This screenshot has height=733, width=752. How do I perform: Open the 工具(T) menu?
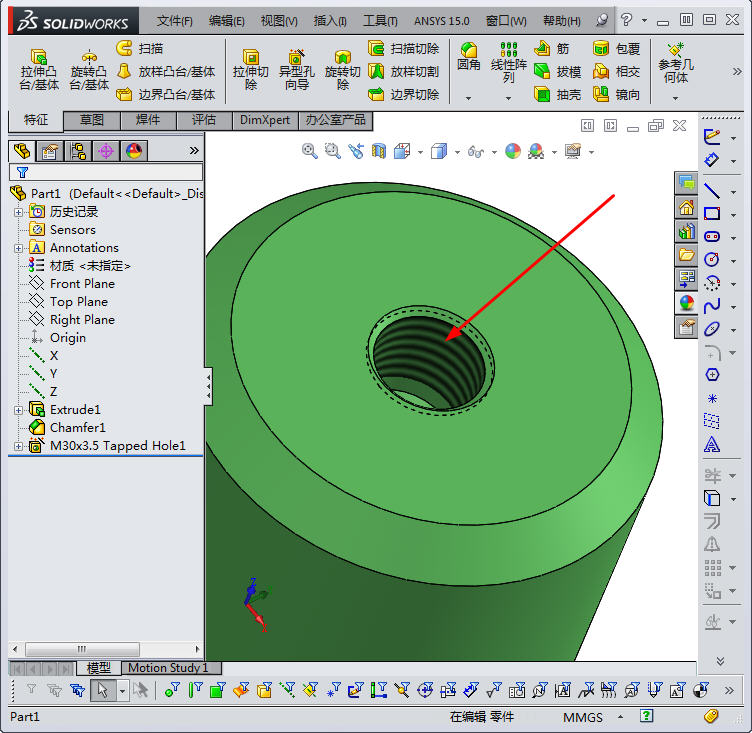(x=379, y=20)
